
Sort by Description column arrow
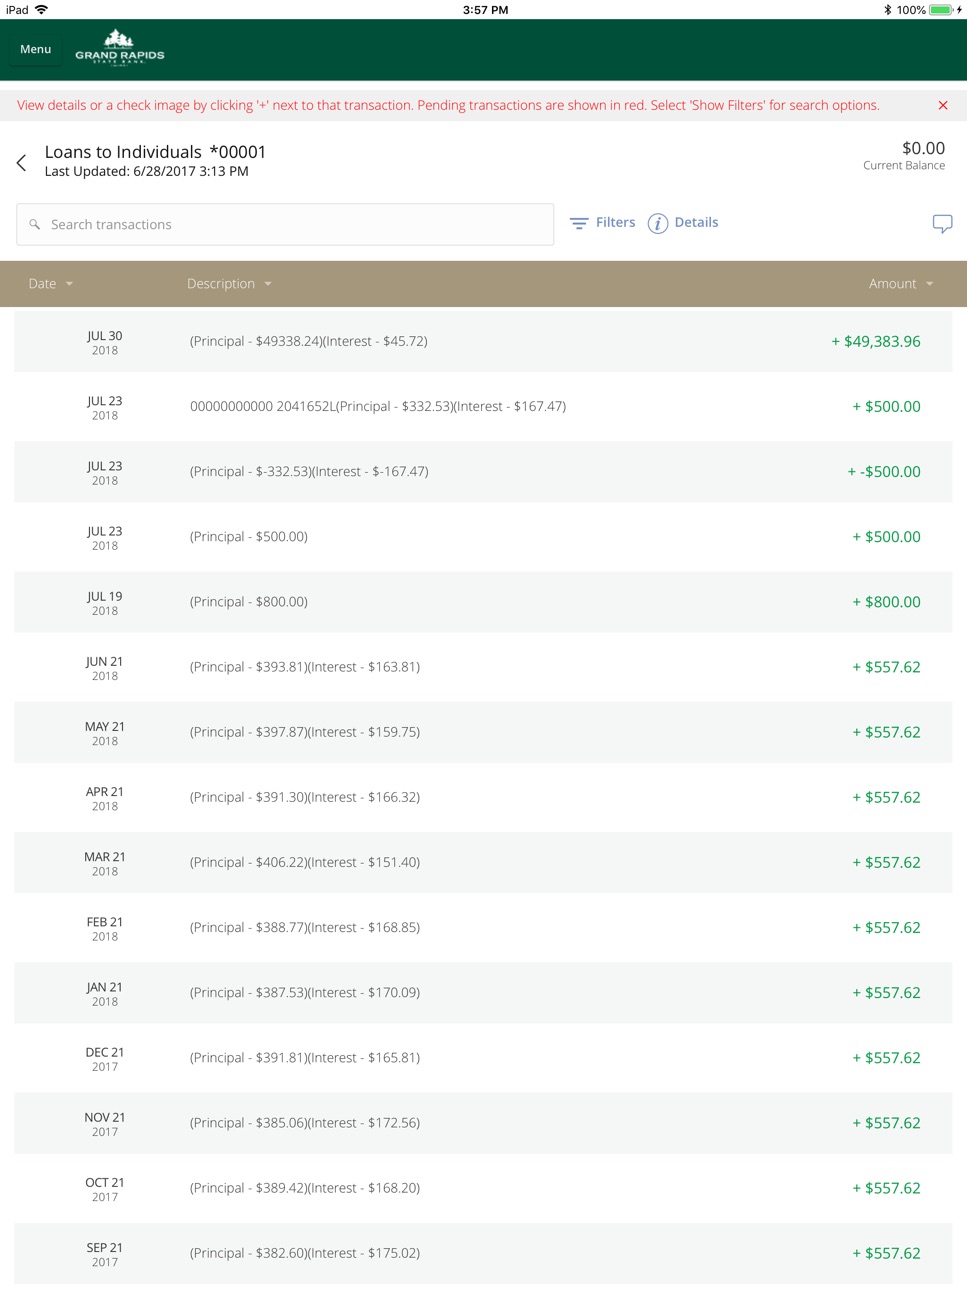[x=268, y=284]
